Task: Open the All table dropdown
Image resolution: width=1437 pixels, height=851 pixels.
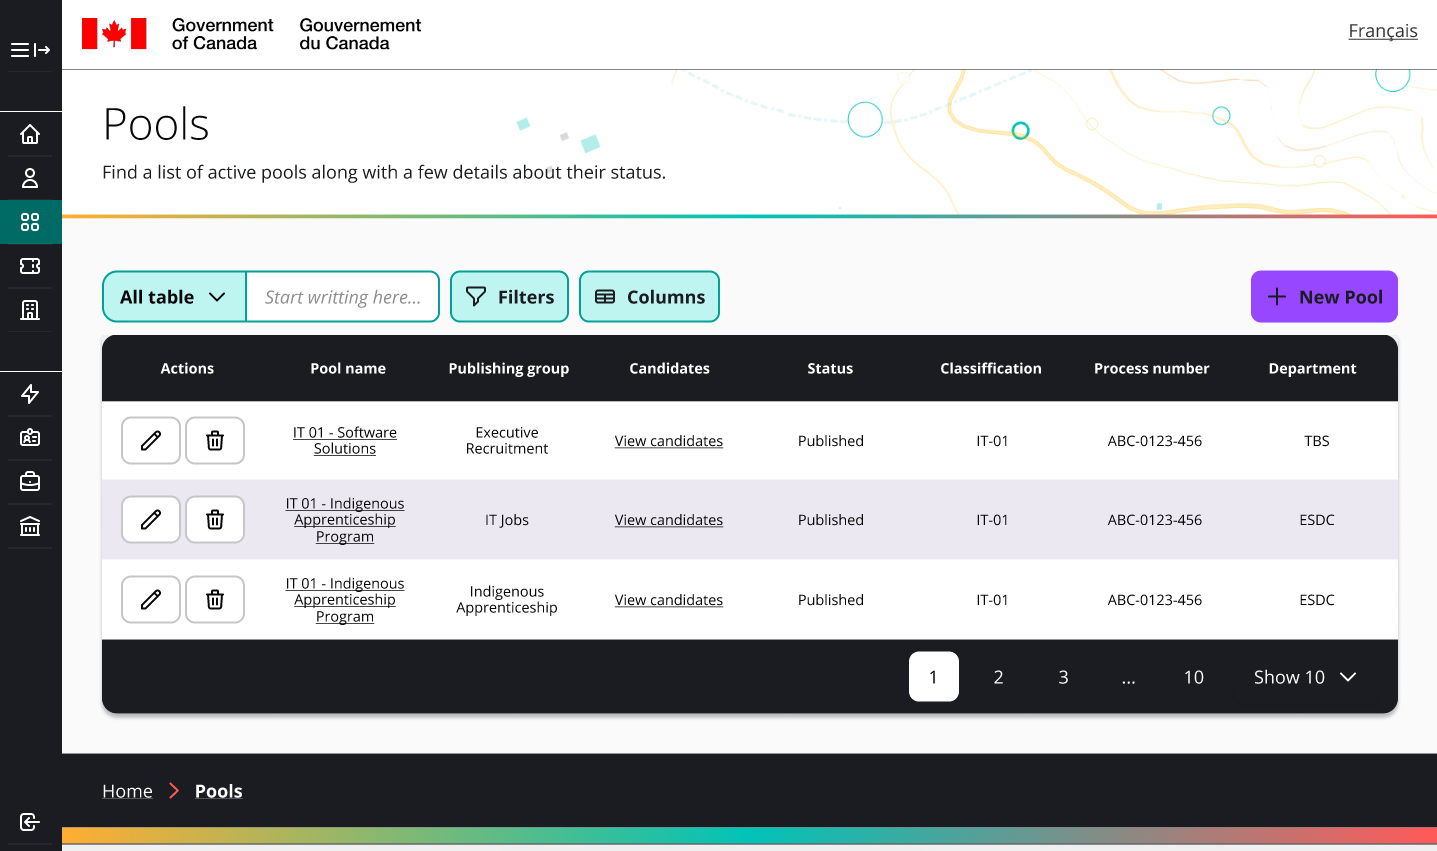Action: pos(174,296)
